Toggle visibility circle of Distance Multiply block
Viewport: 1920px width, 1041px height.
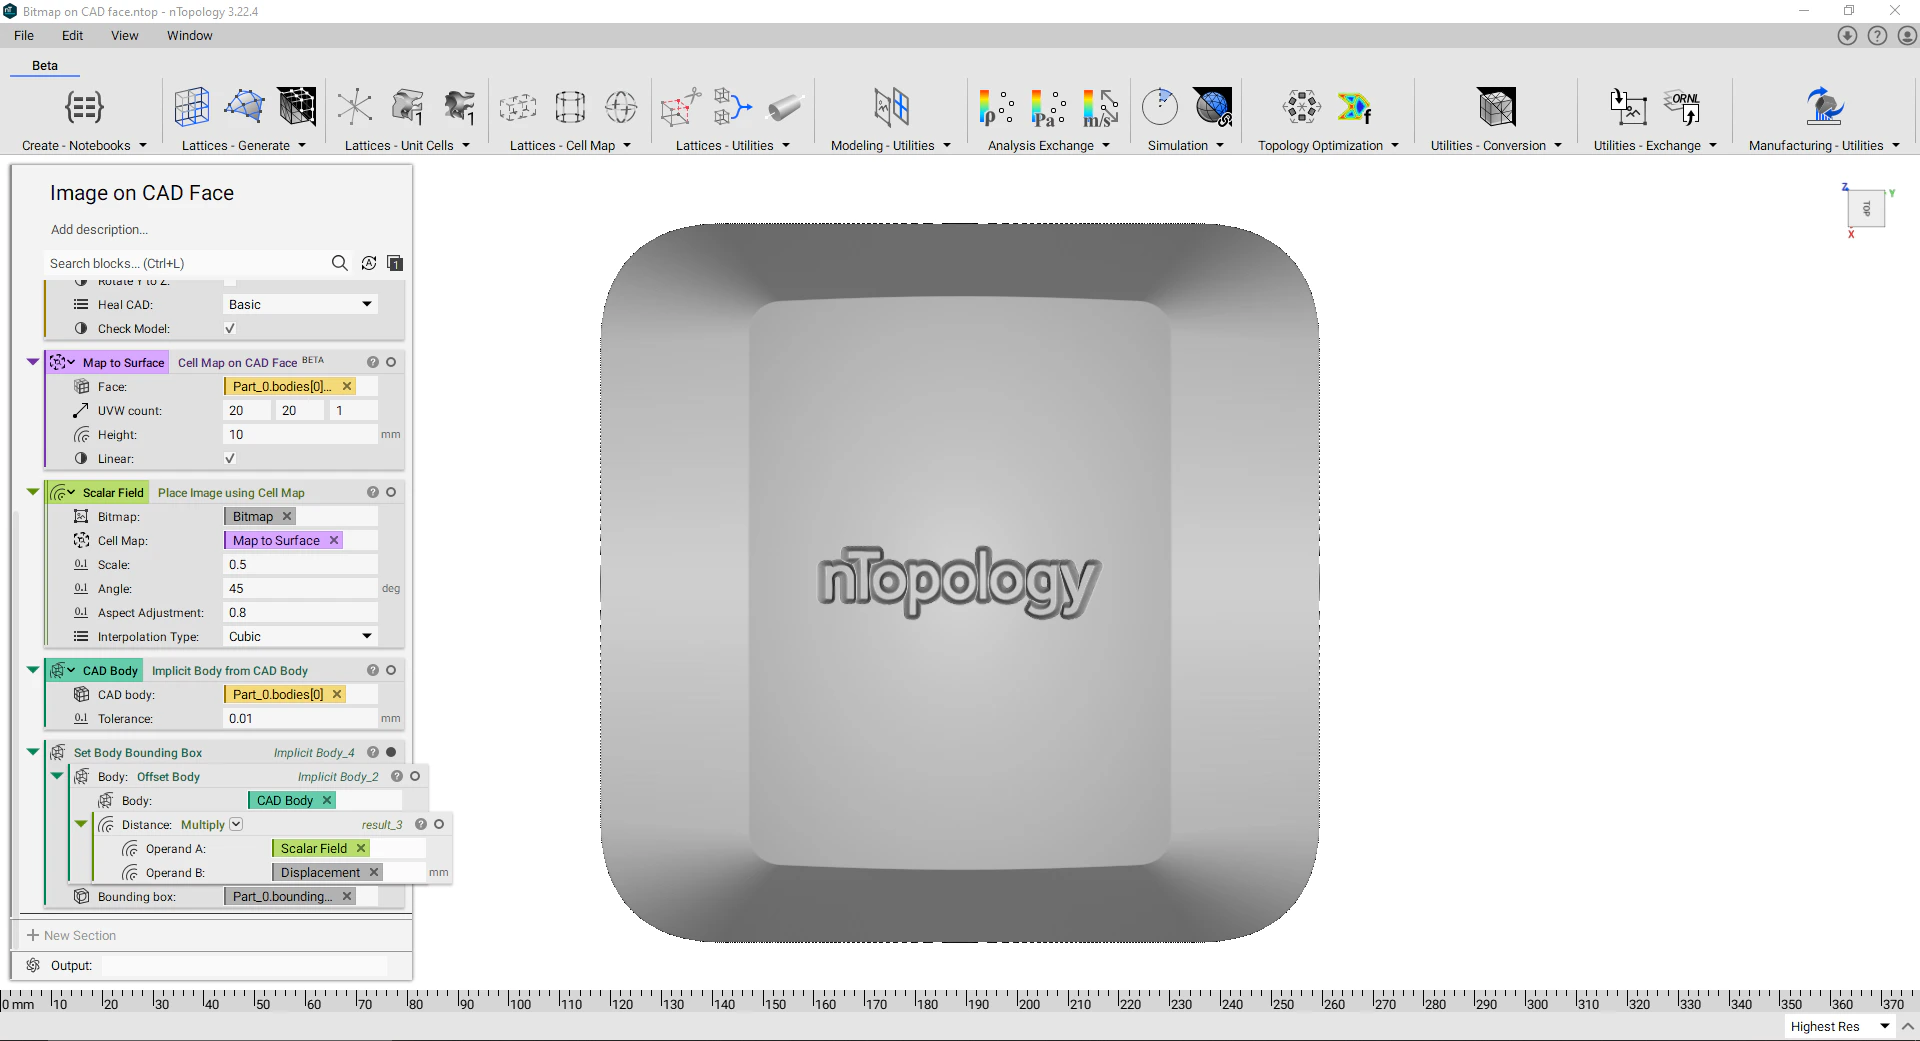coord(439,824)
